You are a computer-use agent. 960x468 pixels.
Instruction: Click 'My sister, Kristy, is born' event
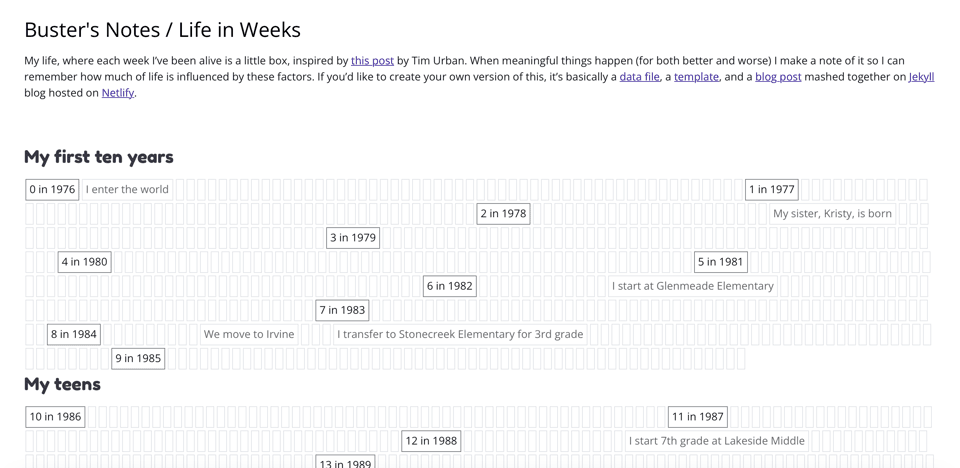point(832,213)
